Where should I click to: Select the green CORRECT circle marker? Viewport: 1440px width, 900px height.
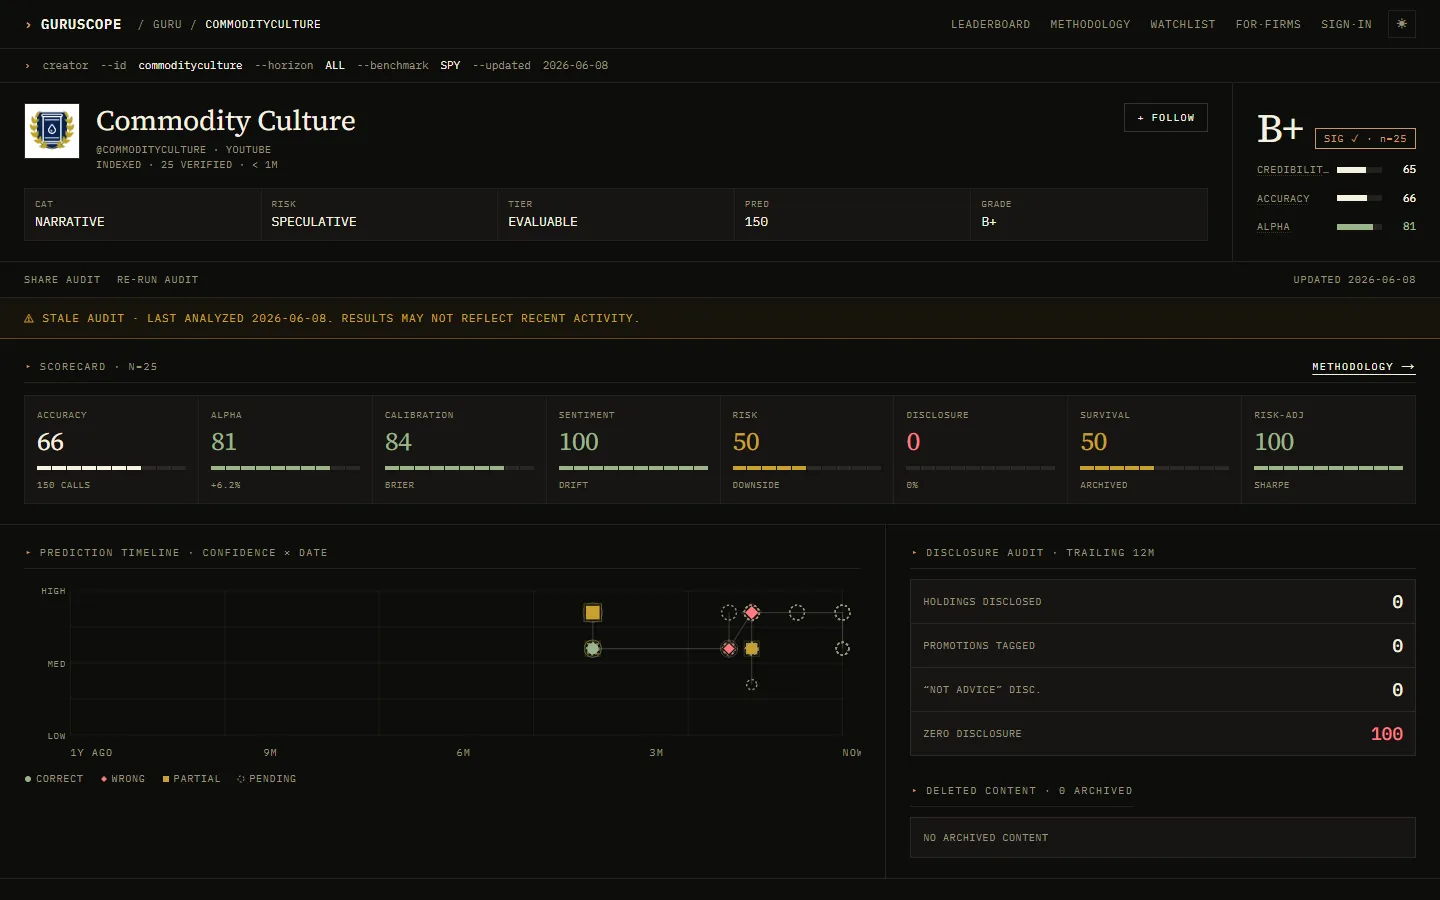click(x=593, y=649)
